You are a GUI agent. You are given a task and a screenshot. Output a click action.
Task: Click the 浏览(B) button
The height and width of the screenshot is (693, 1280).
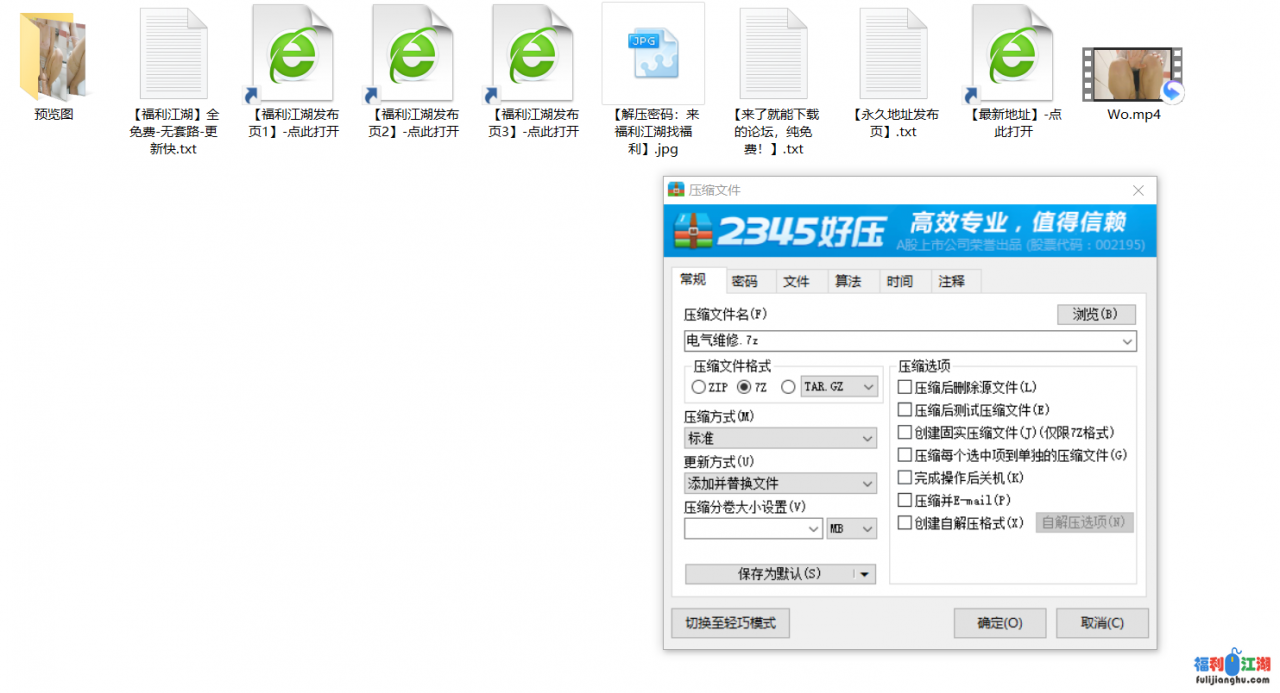(x=1096, y=314)
